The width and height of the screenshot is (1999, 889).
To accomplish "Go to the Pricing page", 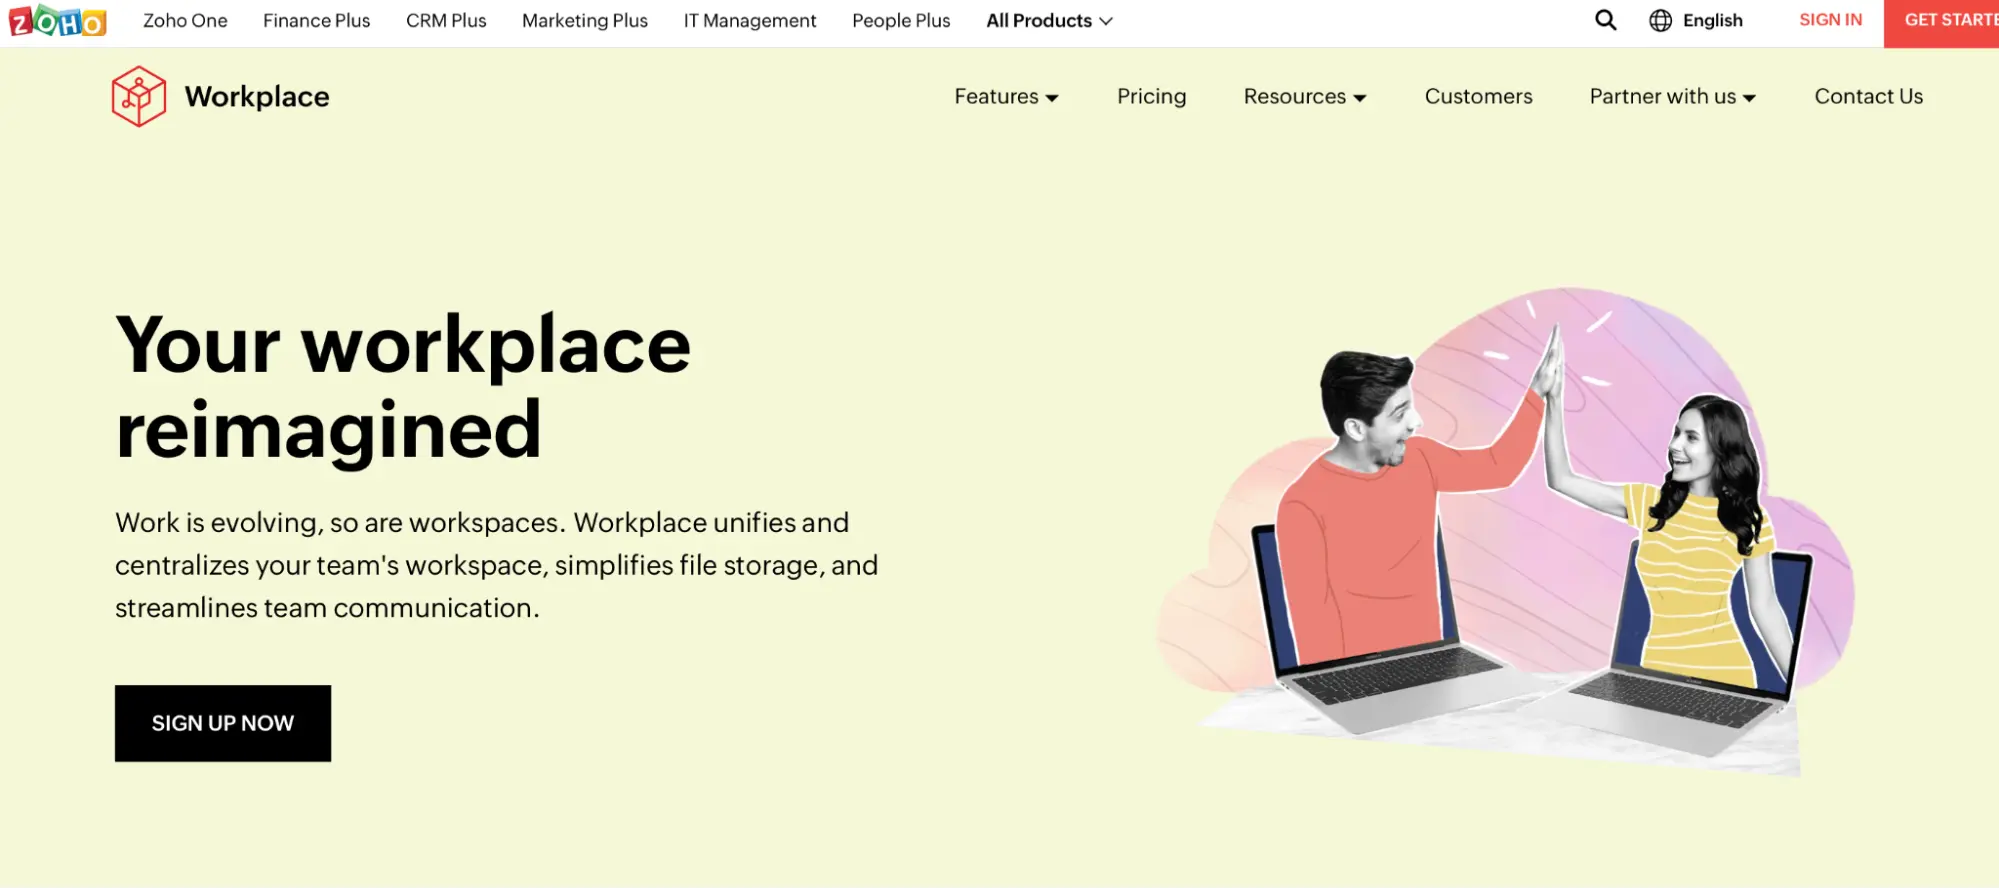I will click(x=1151, y=97).
